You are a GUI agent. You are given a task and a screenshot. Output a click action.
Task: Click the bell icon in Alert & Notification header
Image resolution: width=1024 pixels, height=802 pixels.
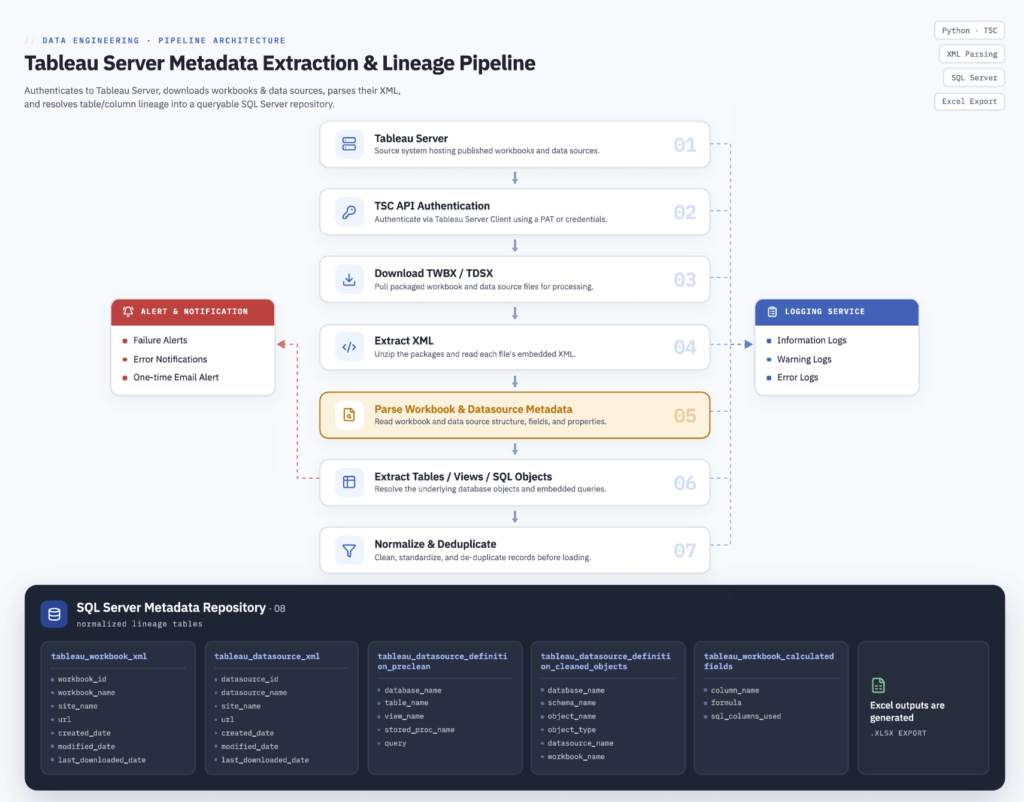point(128,312)
